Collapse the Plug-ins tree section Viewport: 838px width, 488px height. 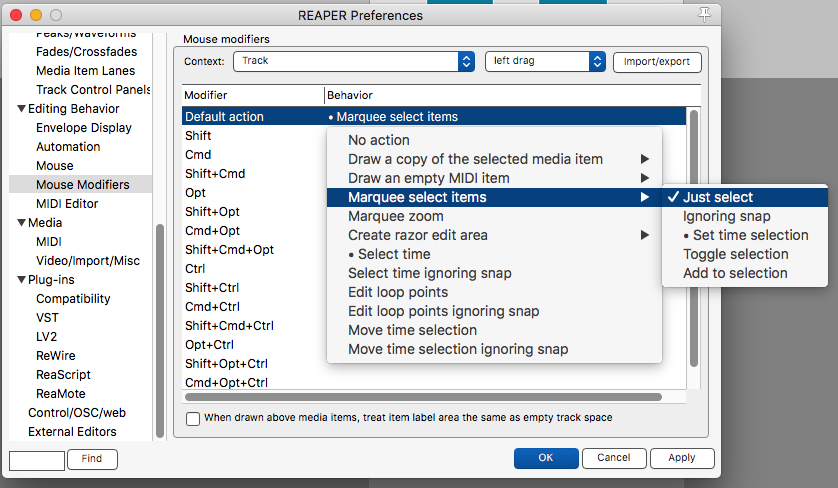click(x=21, y=280)
